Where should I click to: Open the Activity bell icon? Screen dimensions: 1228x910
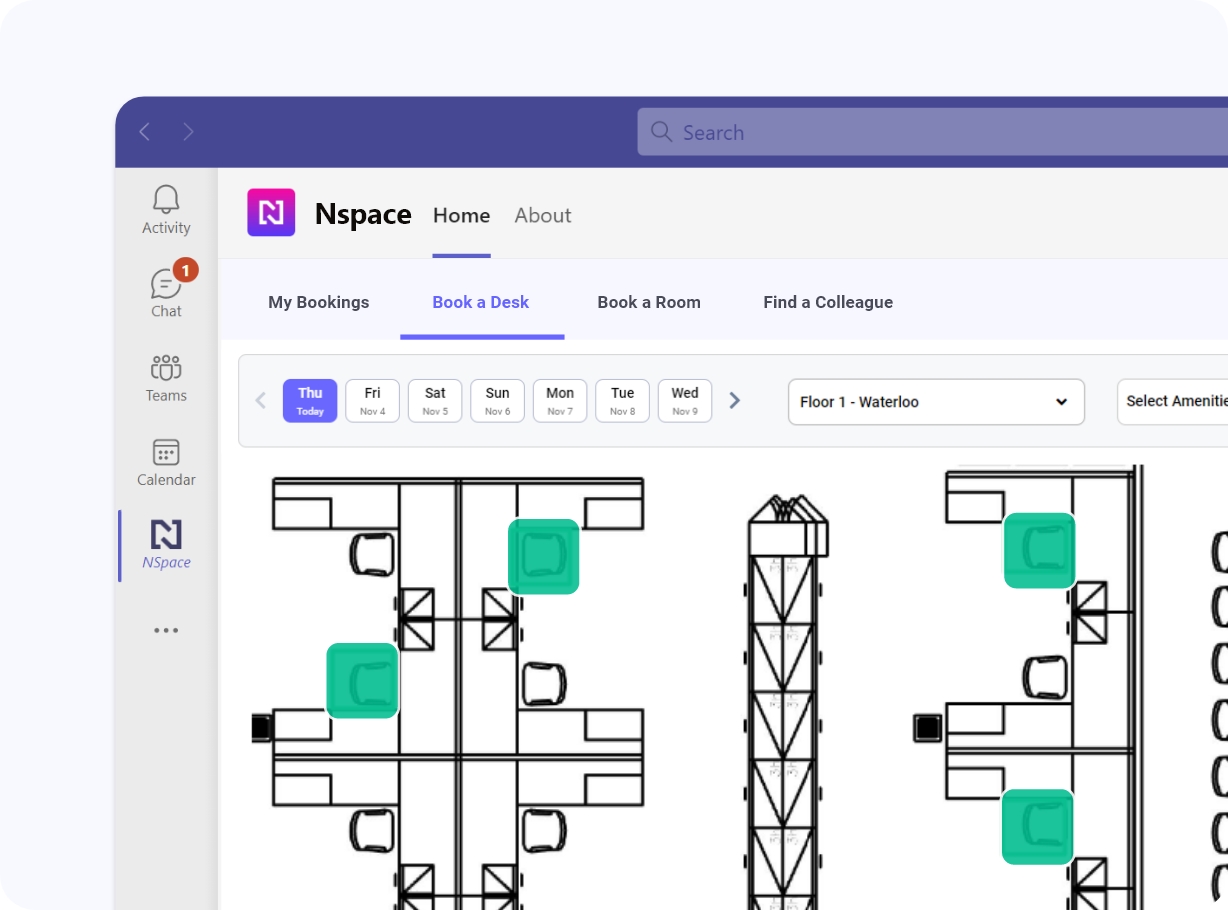(166, 210)
